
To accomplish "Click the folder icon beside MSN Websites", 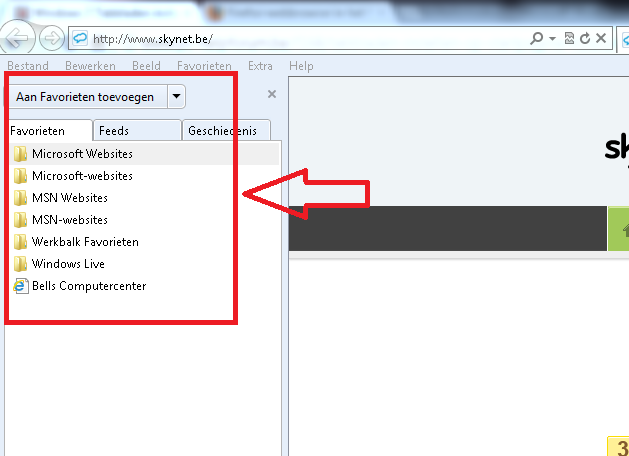I will pos(20,198).
